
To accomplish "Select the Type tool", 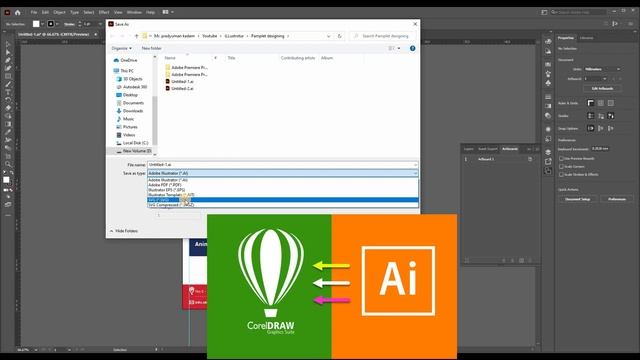I will tap(8, 92).
